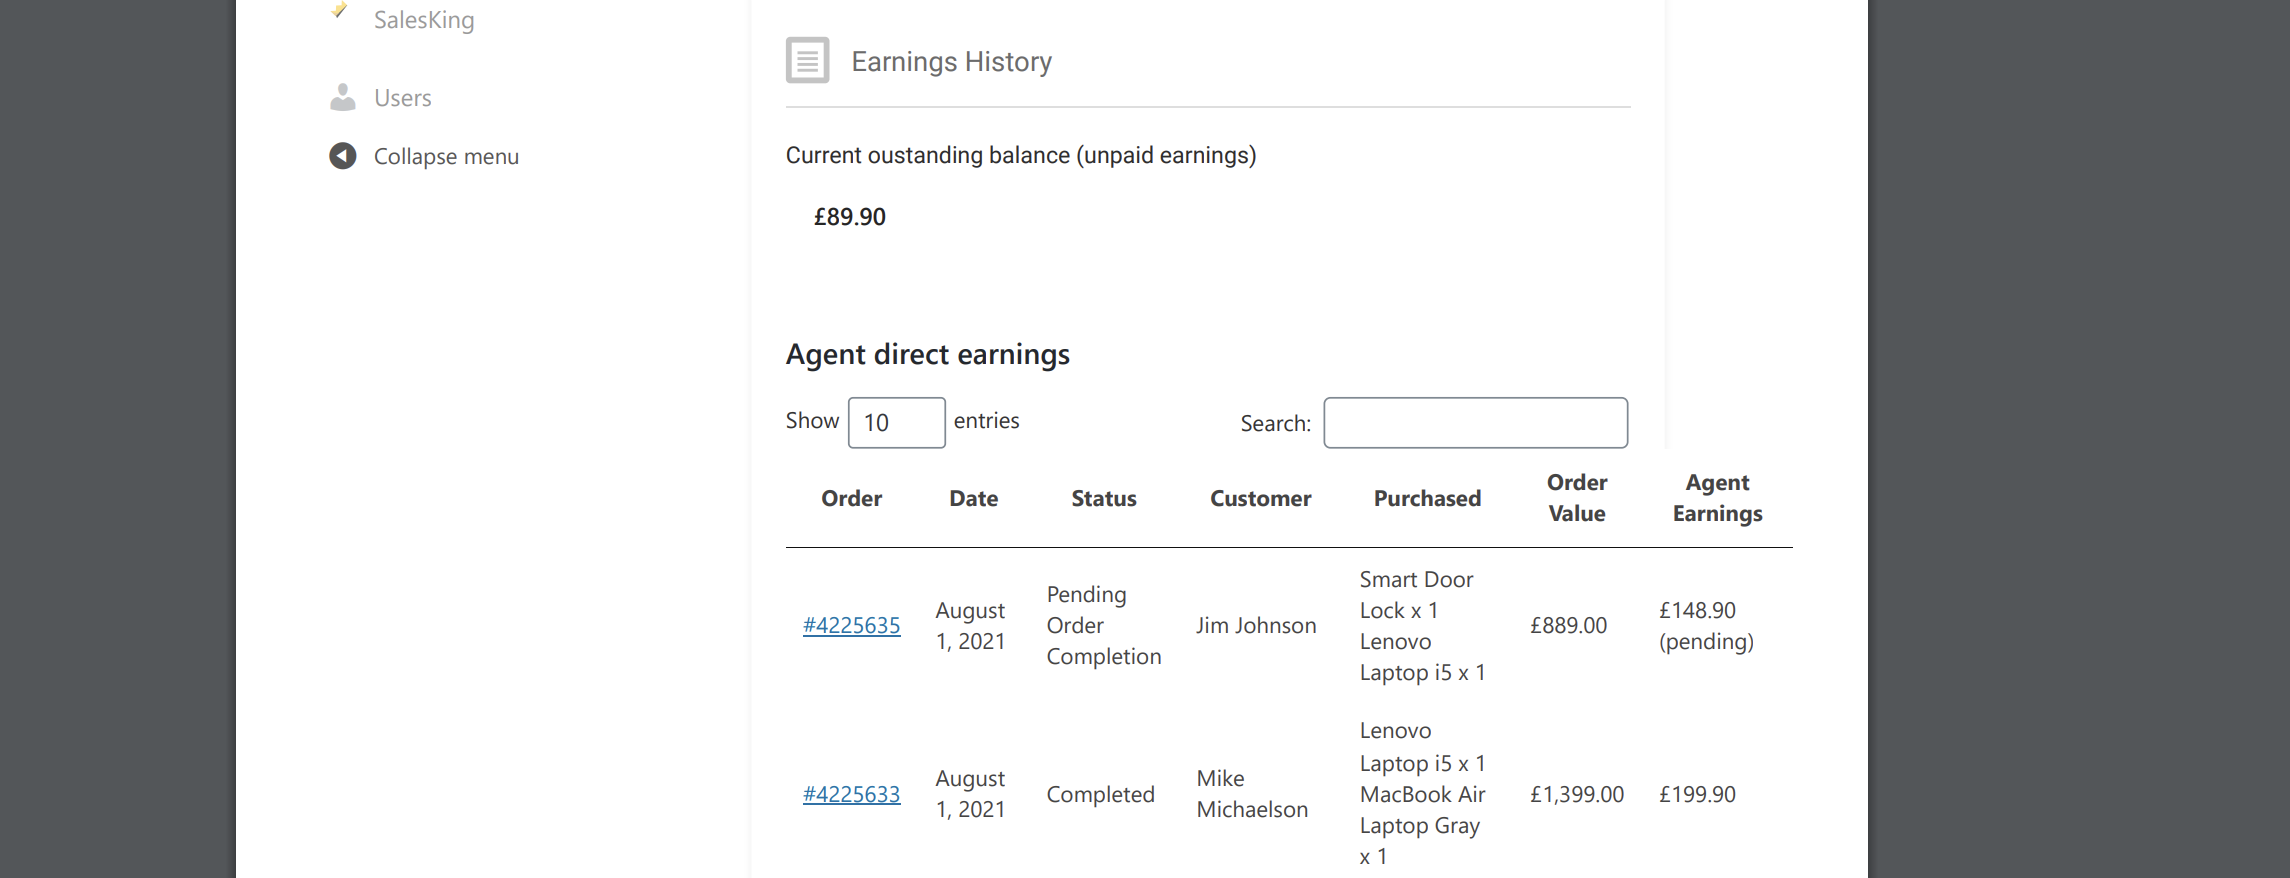Click customer name Mike Michaelson
This screenshot has height=878, width=2290.
click(x=1252, y=794)
